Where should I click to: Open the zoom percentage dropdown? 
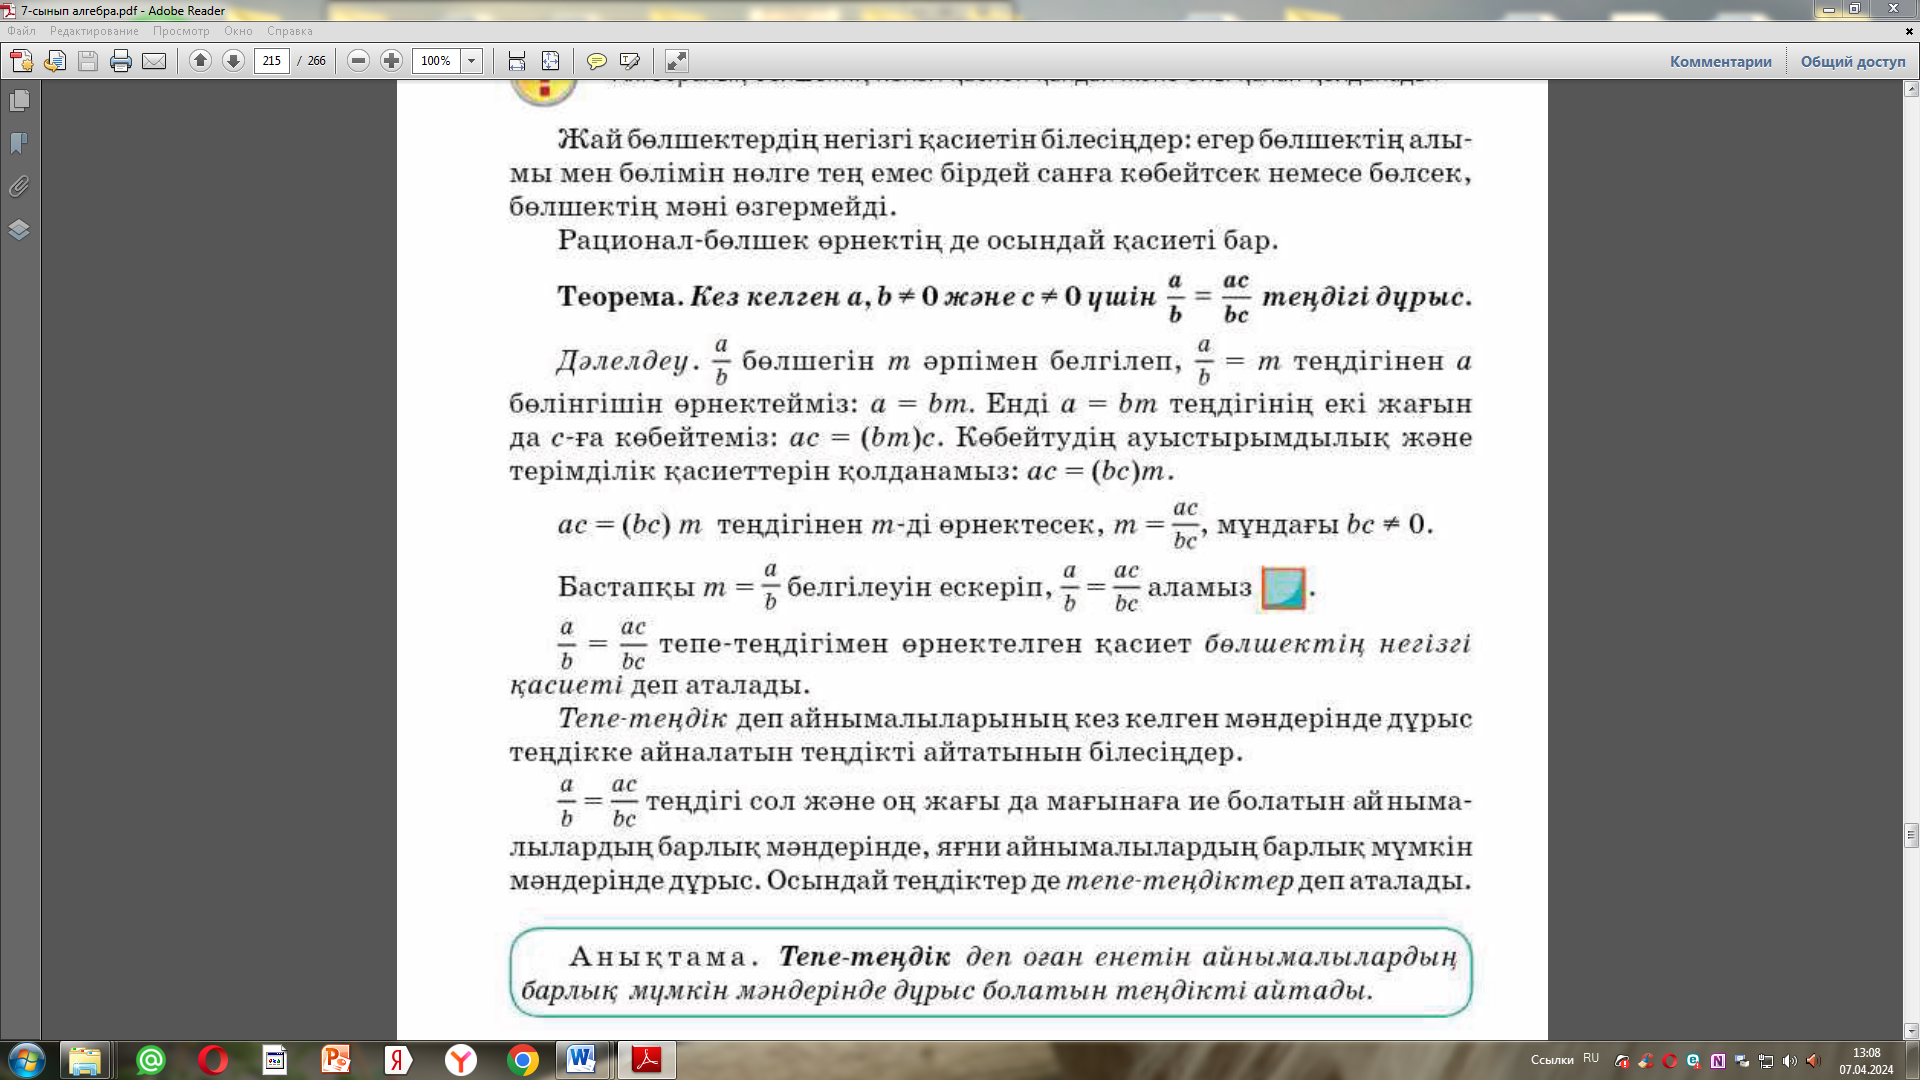click(x=471, y=61)
